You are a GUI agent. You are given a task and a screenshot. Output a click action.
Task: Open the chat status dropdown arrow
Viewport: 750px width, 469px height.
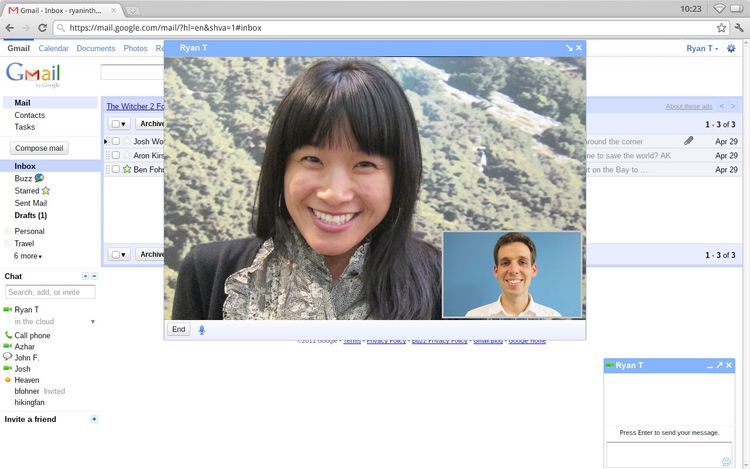[93, 322]
